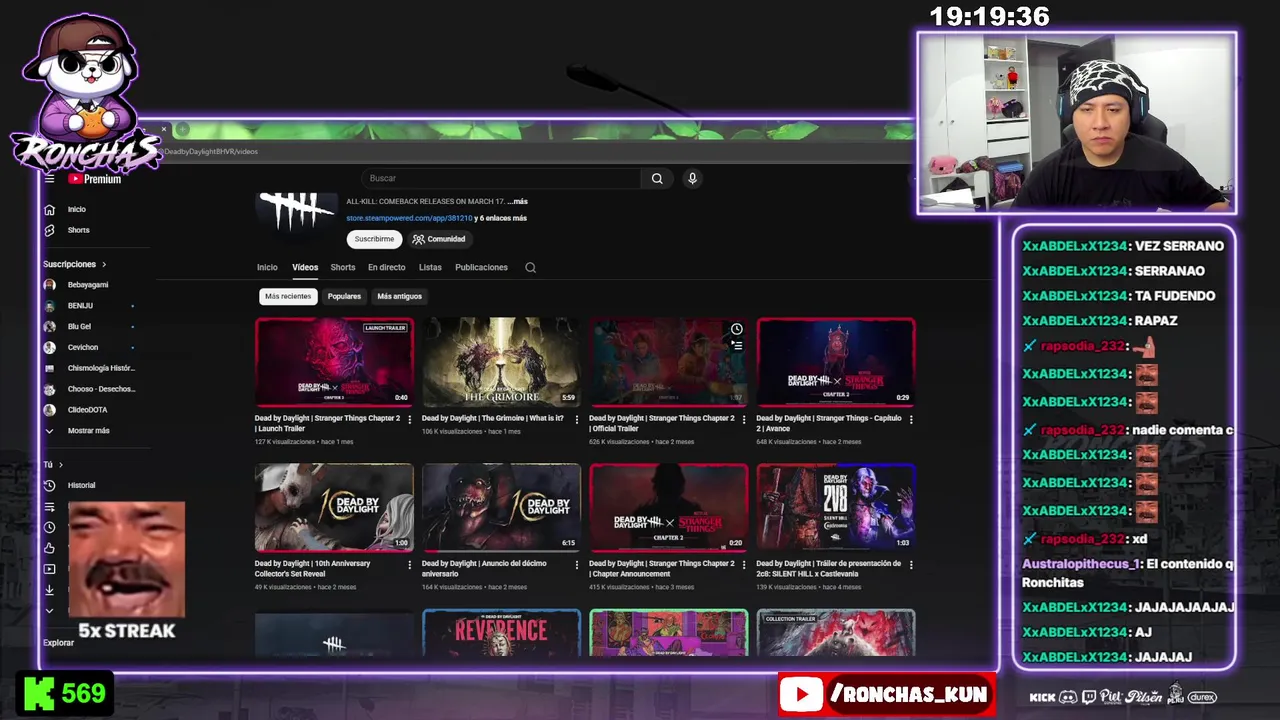
Task: Expand the chevron below the downloads icon
Action: (x=49, y=611)
